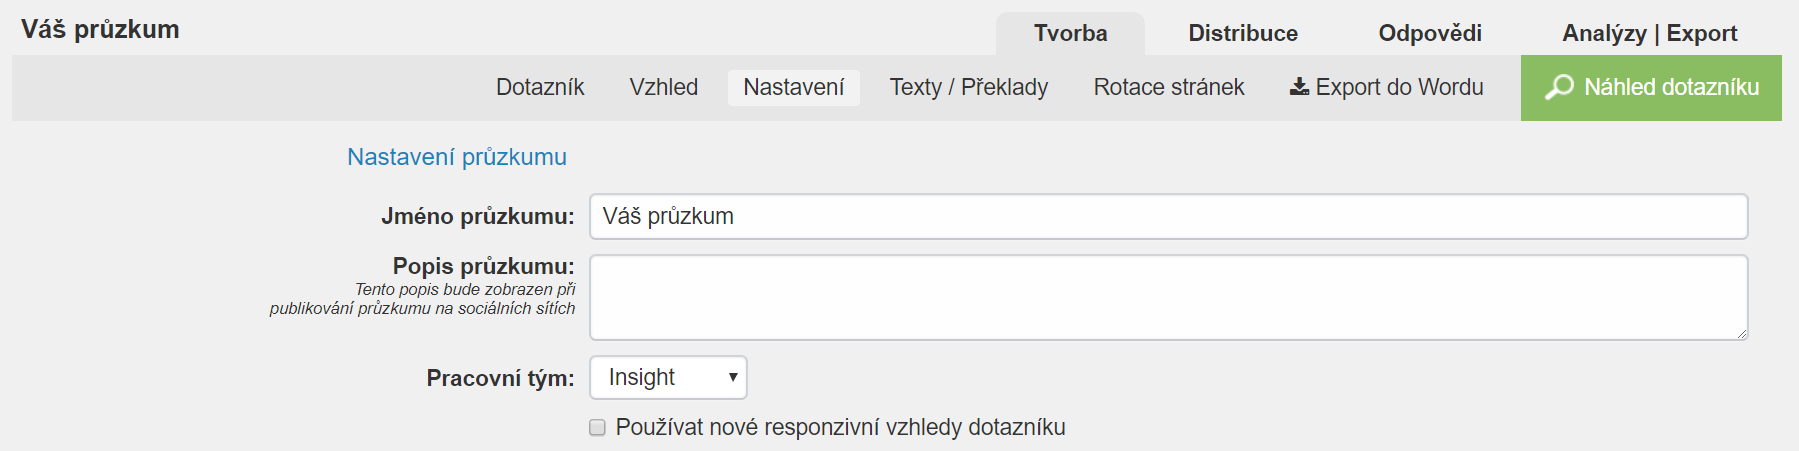Open the Pracovní tým dropdown

pyautogui.click(x=668, y=377)
